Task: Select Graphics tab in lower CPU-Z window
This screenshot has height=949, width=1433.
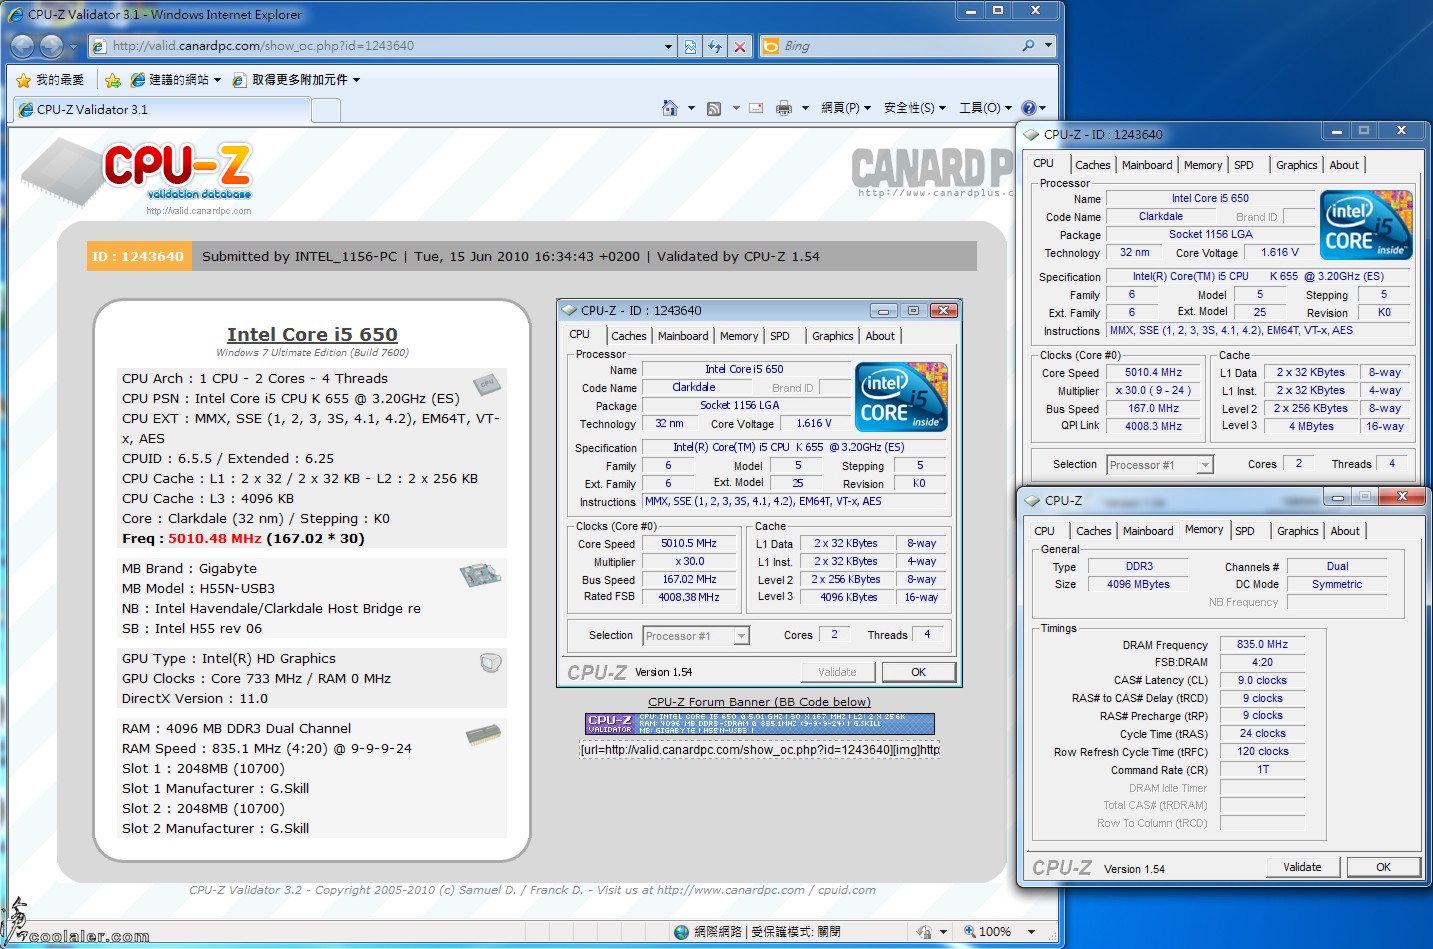Action: tap(1297, 532)
